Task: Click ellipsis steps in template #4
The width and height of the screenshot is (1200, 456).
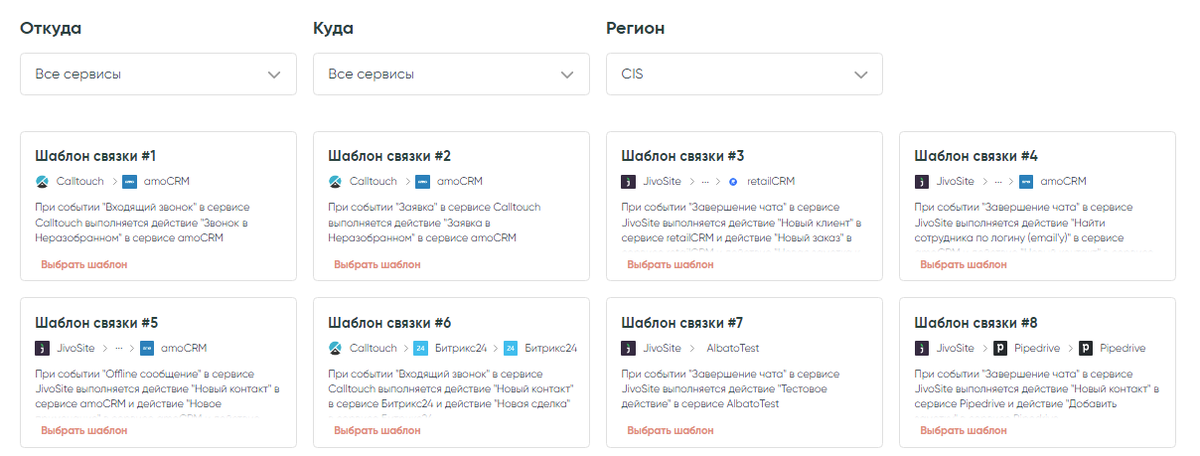Action: pyautogui.click(x=999, y=182)
